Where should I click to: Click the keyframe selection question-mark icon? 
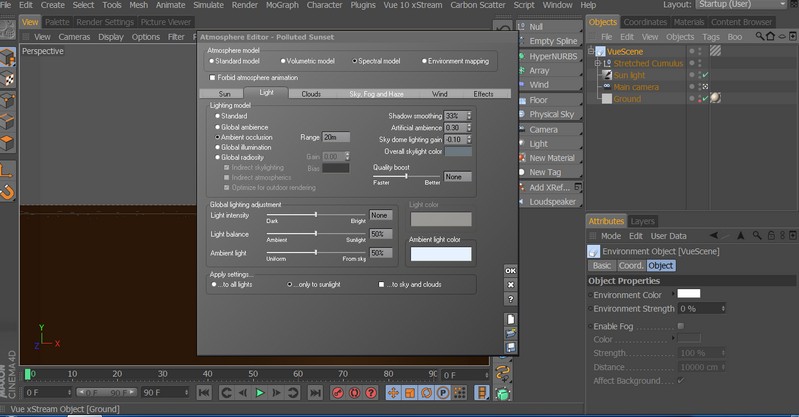(371, 393)
